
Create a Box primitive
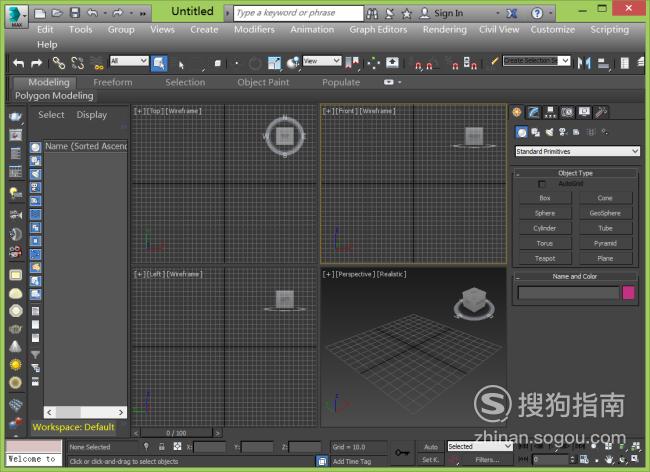pos(545,198)
